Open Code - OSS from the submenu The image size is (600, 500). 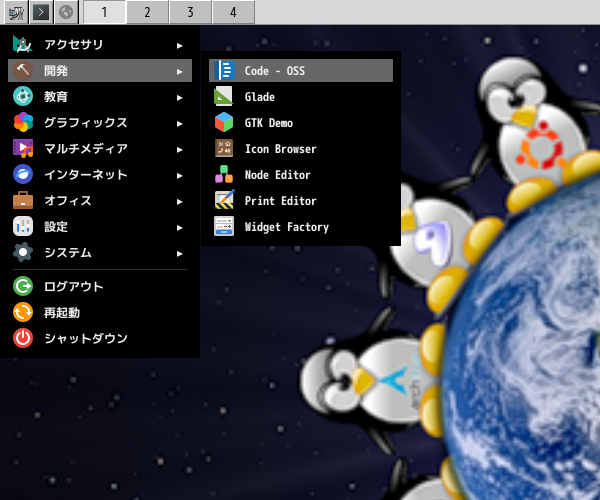[301, 70]
